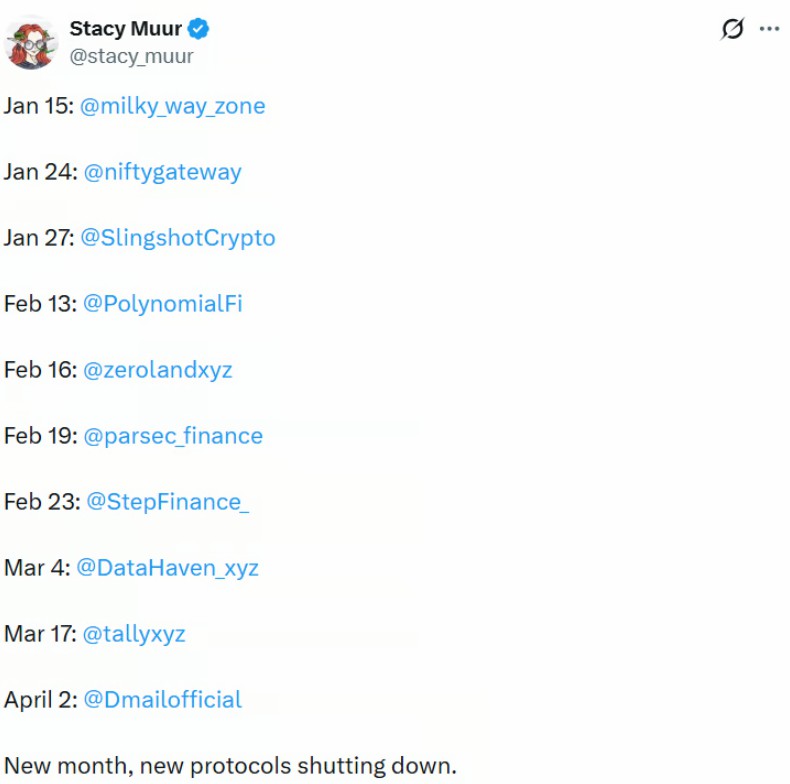Screen dimensions: 790x784
Task: Open the @parsec_finance mention
Action: tap(172, 436)
